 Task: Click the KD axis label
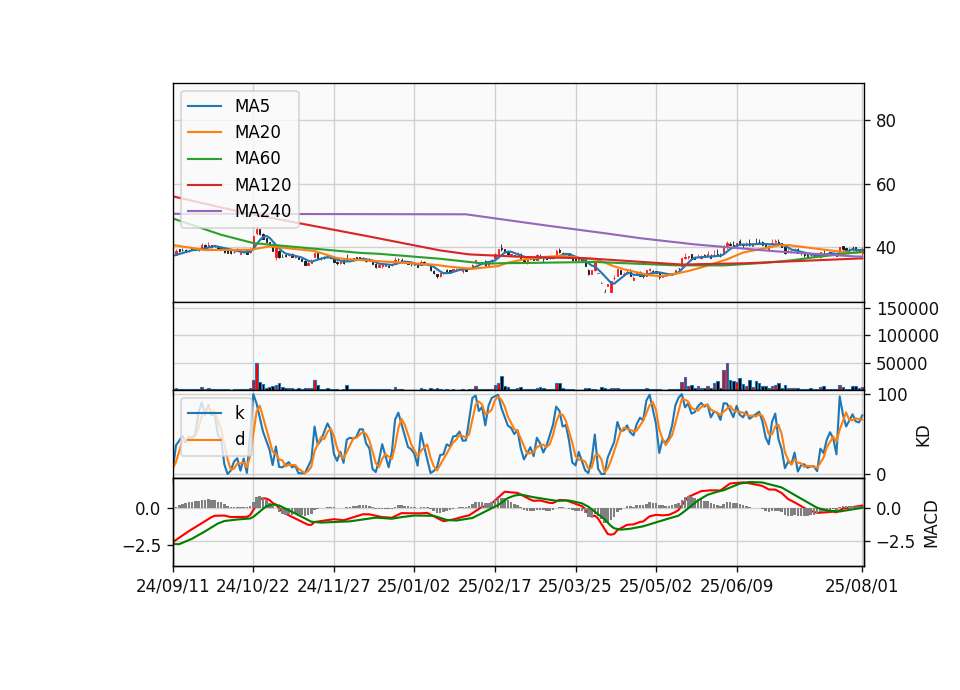point(923,437)
